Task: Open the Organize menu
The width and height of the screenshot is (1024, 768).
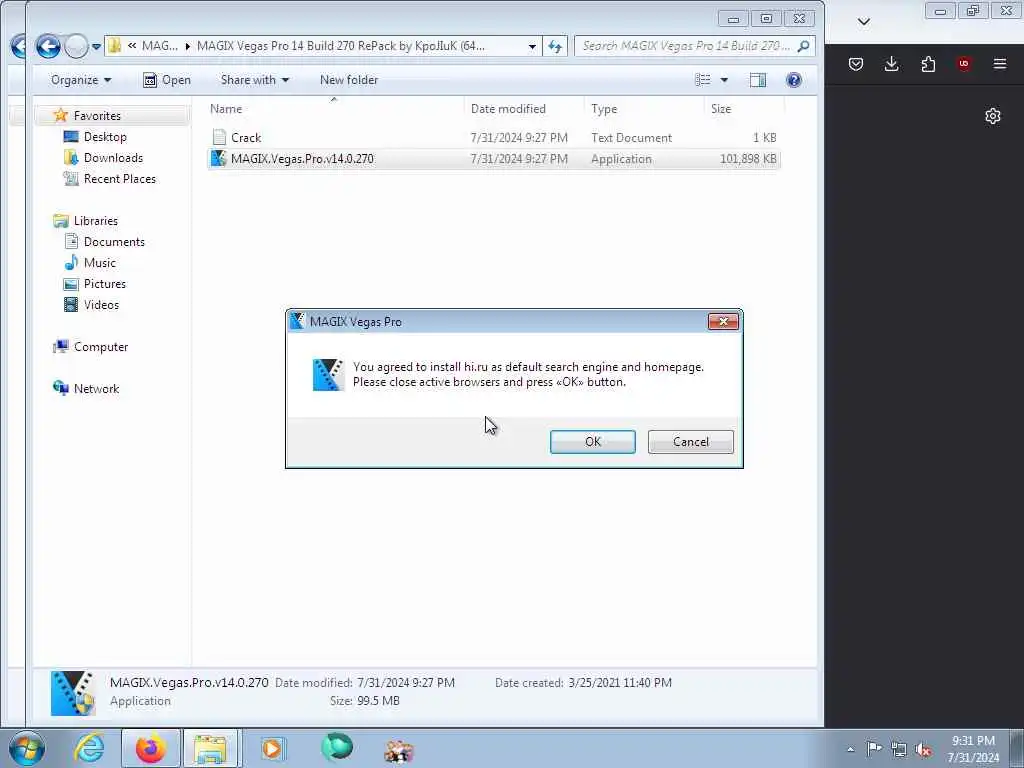Action: point(81,80)
